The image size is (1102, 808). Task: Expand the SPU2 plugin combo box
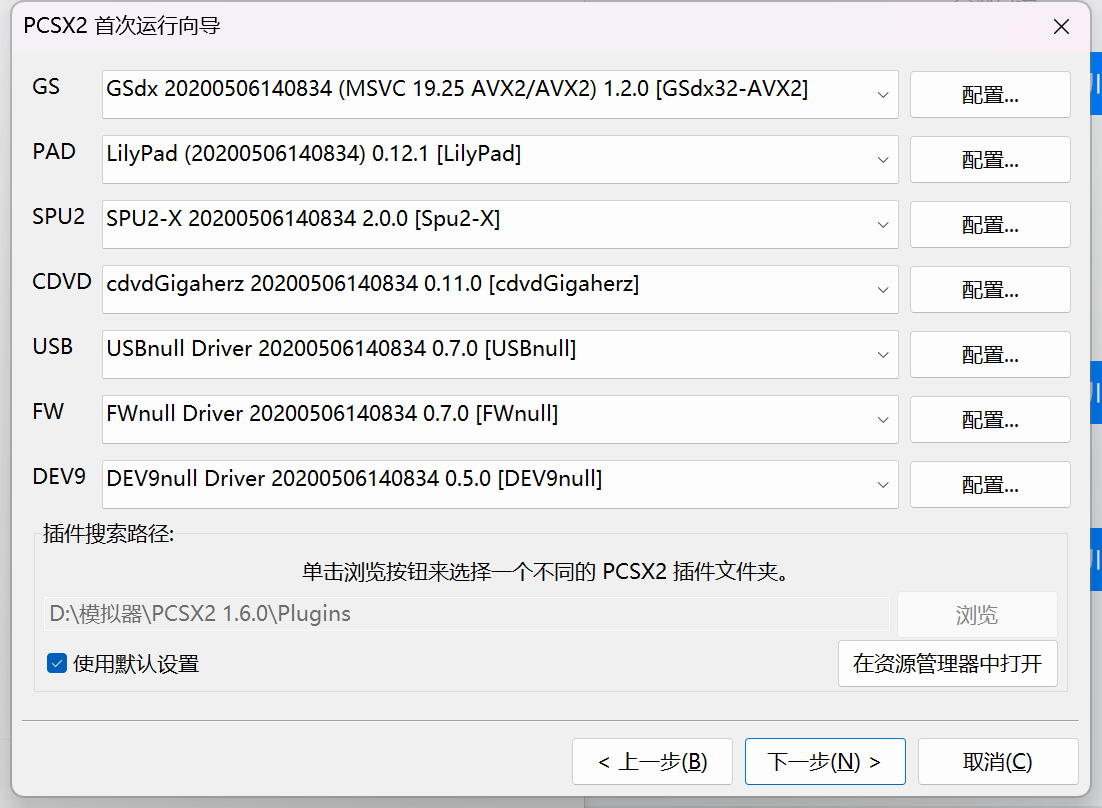coord(500,224)
